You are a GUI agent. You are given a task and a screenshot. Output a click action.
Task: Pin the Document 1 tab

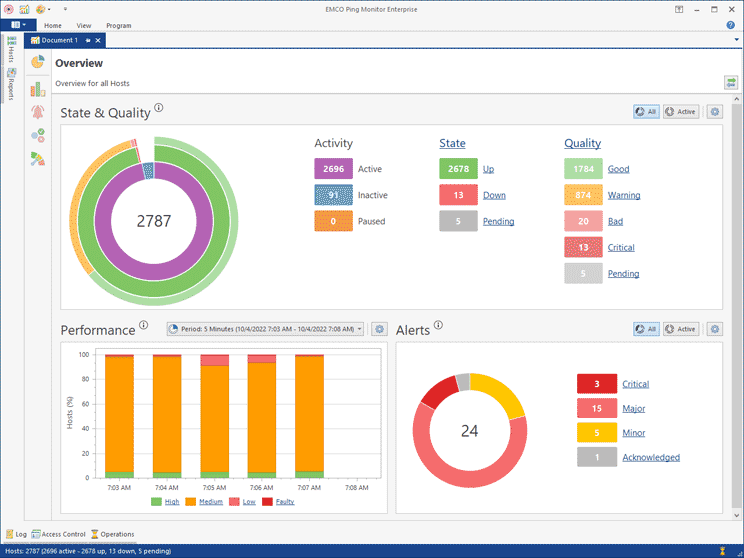coord(88,40)
